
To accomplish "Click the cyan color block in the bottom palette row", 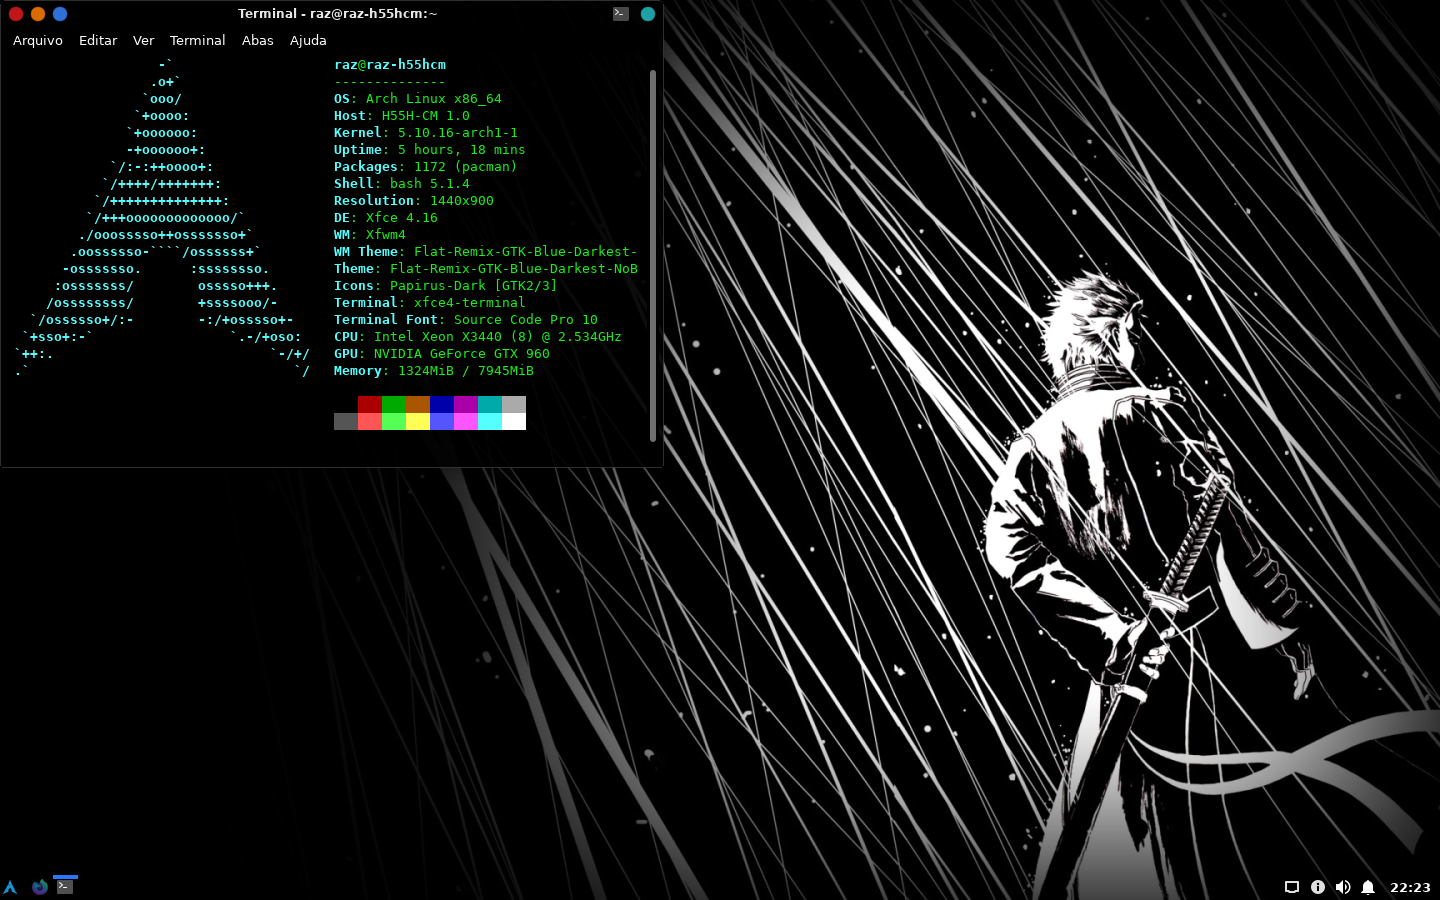I will coord(490,421).
